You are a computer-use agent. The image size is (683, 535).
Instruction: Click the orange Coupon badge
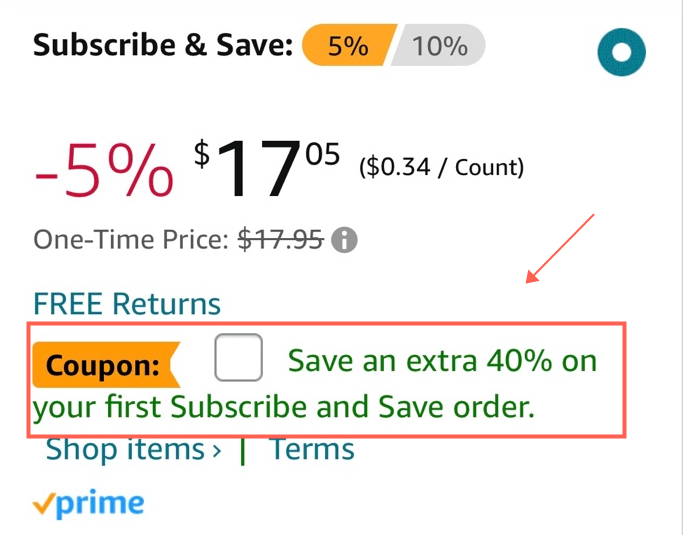[x=103, y=365]
